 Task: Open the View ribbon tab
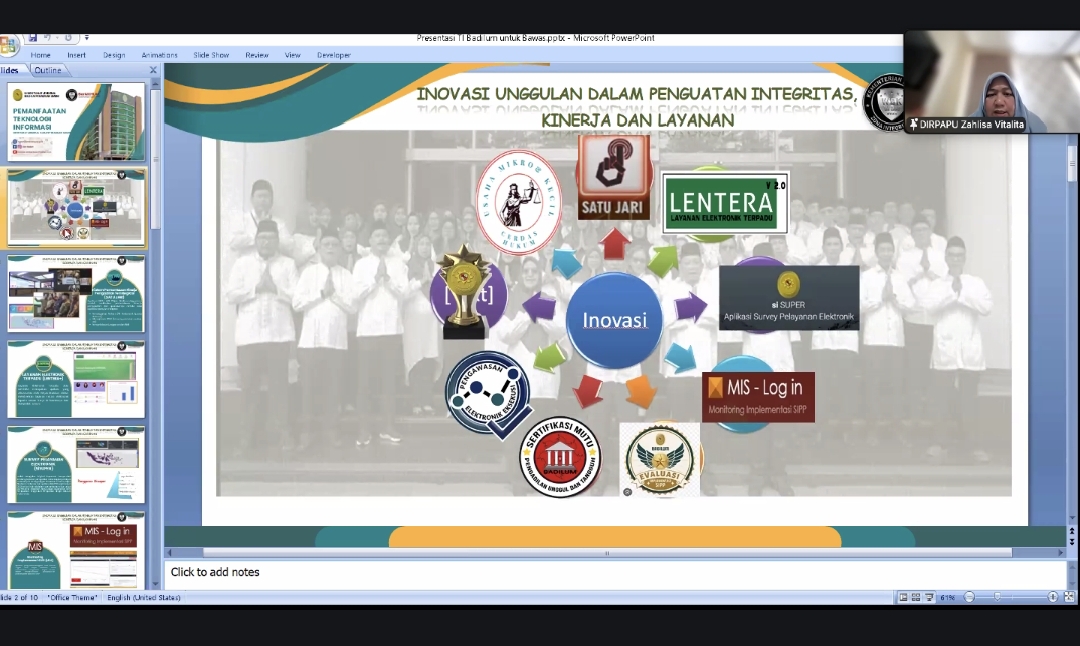point(293,55)
